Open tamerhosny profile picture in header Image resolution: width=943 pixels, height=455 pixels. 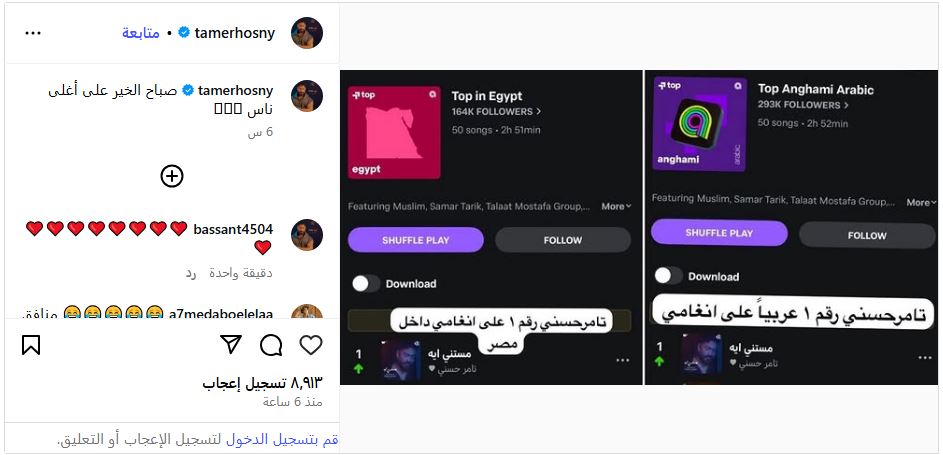pyautogui.click(x=307, y=33)
